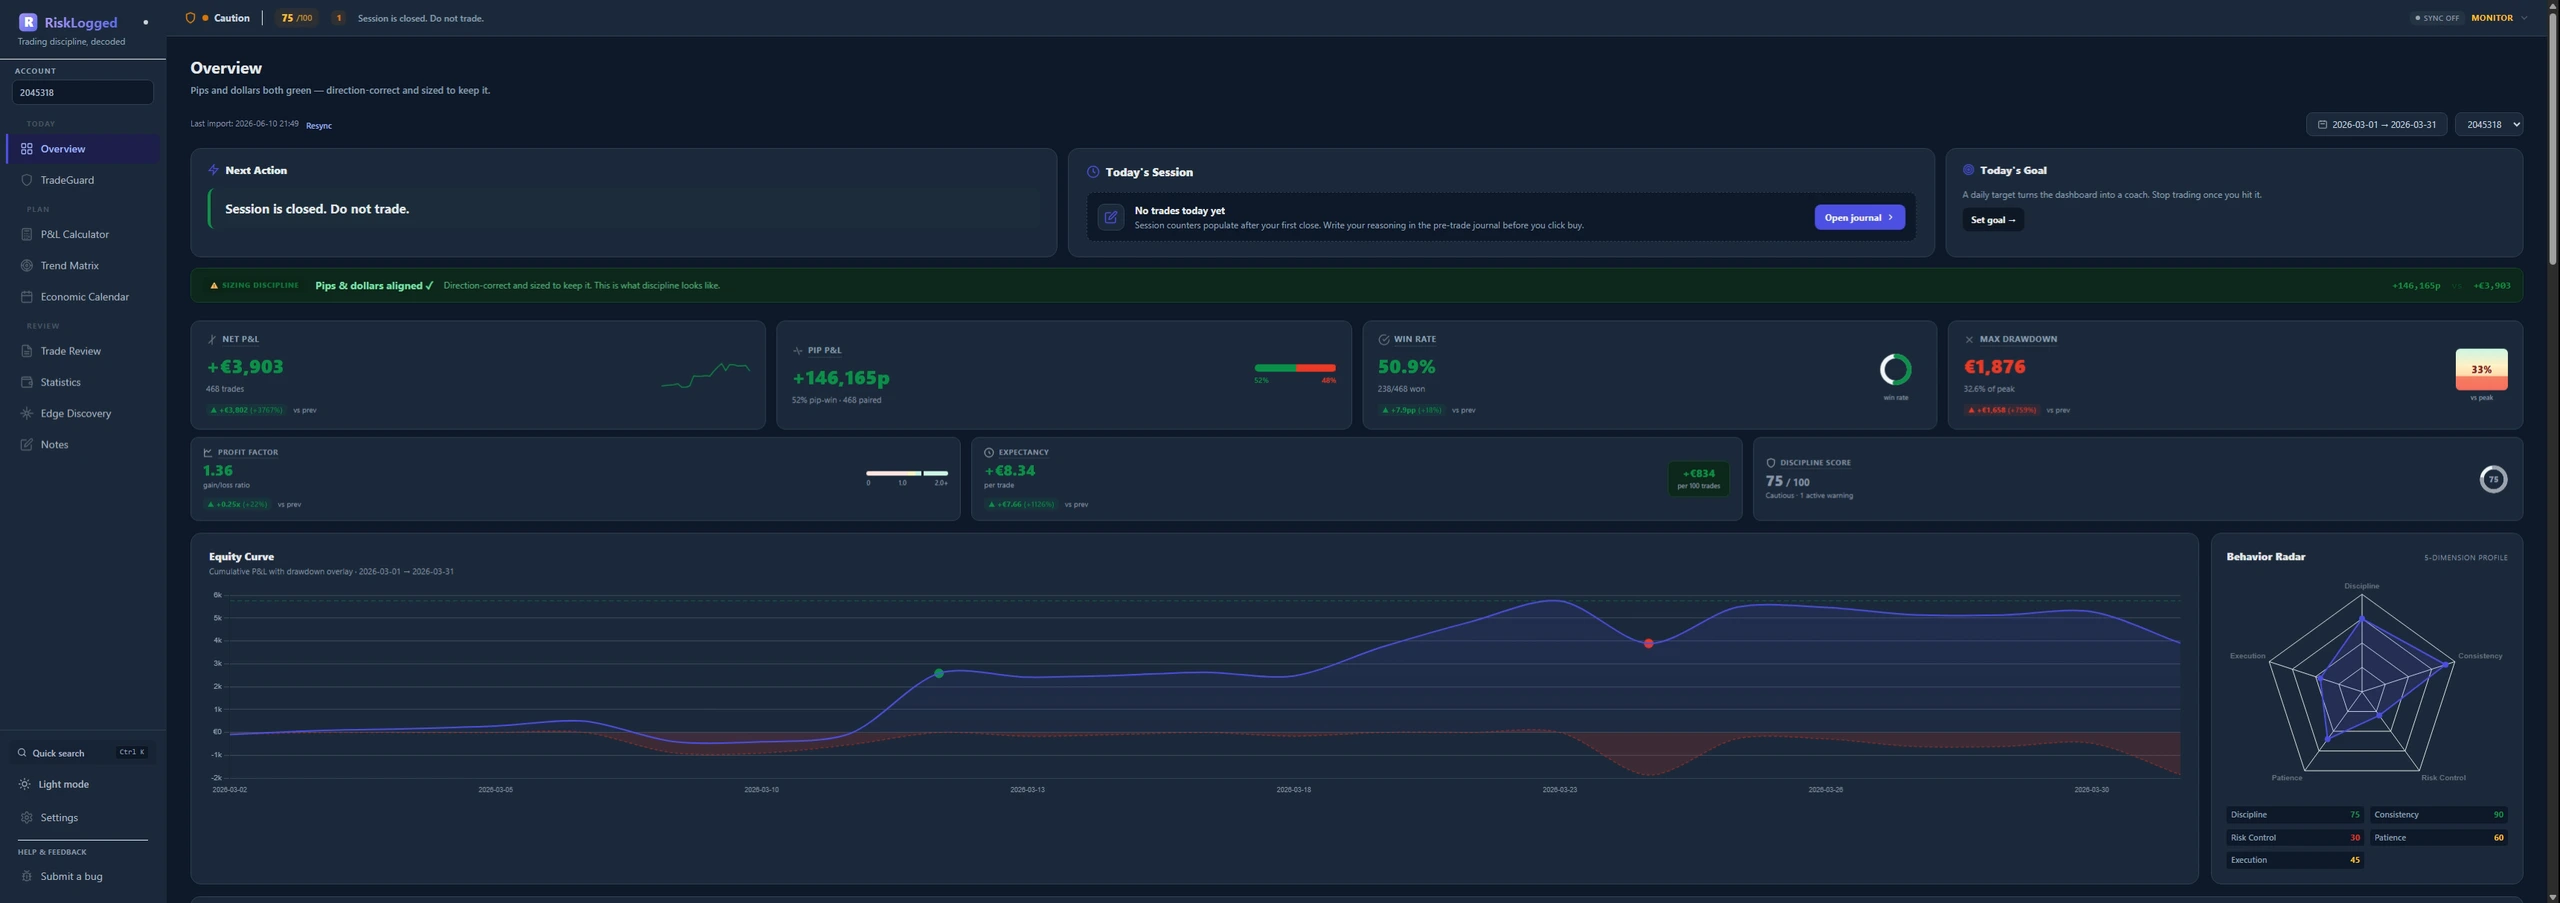
Task: Click the 75/100 score badge in top bar
Action: 296,18
